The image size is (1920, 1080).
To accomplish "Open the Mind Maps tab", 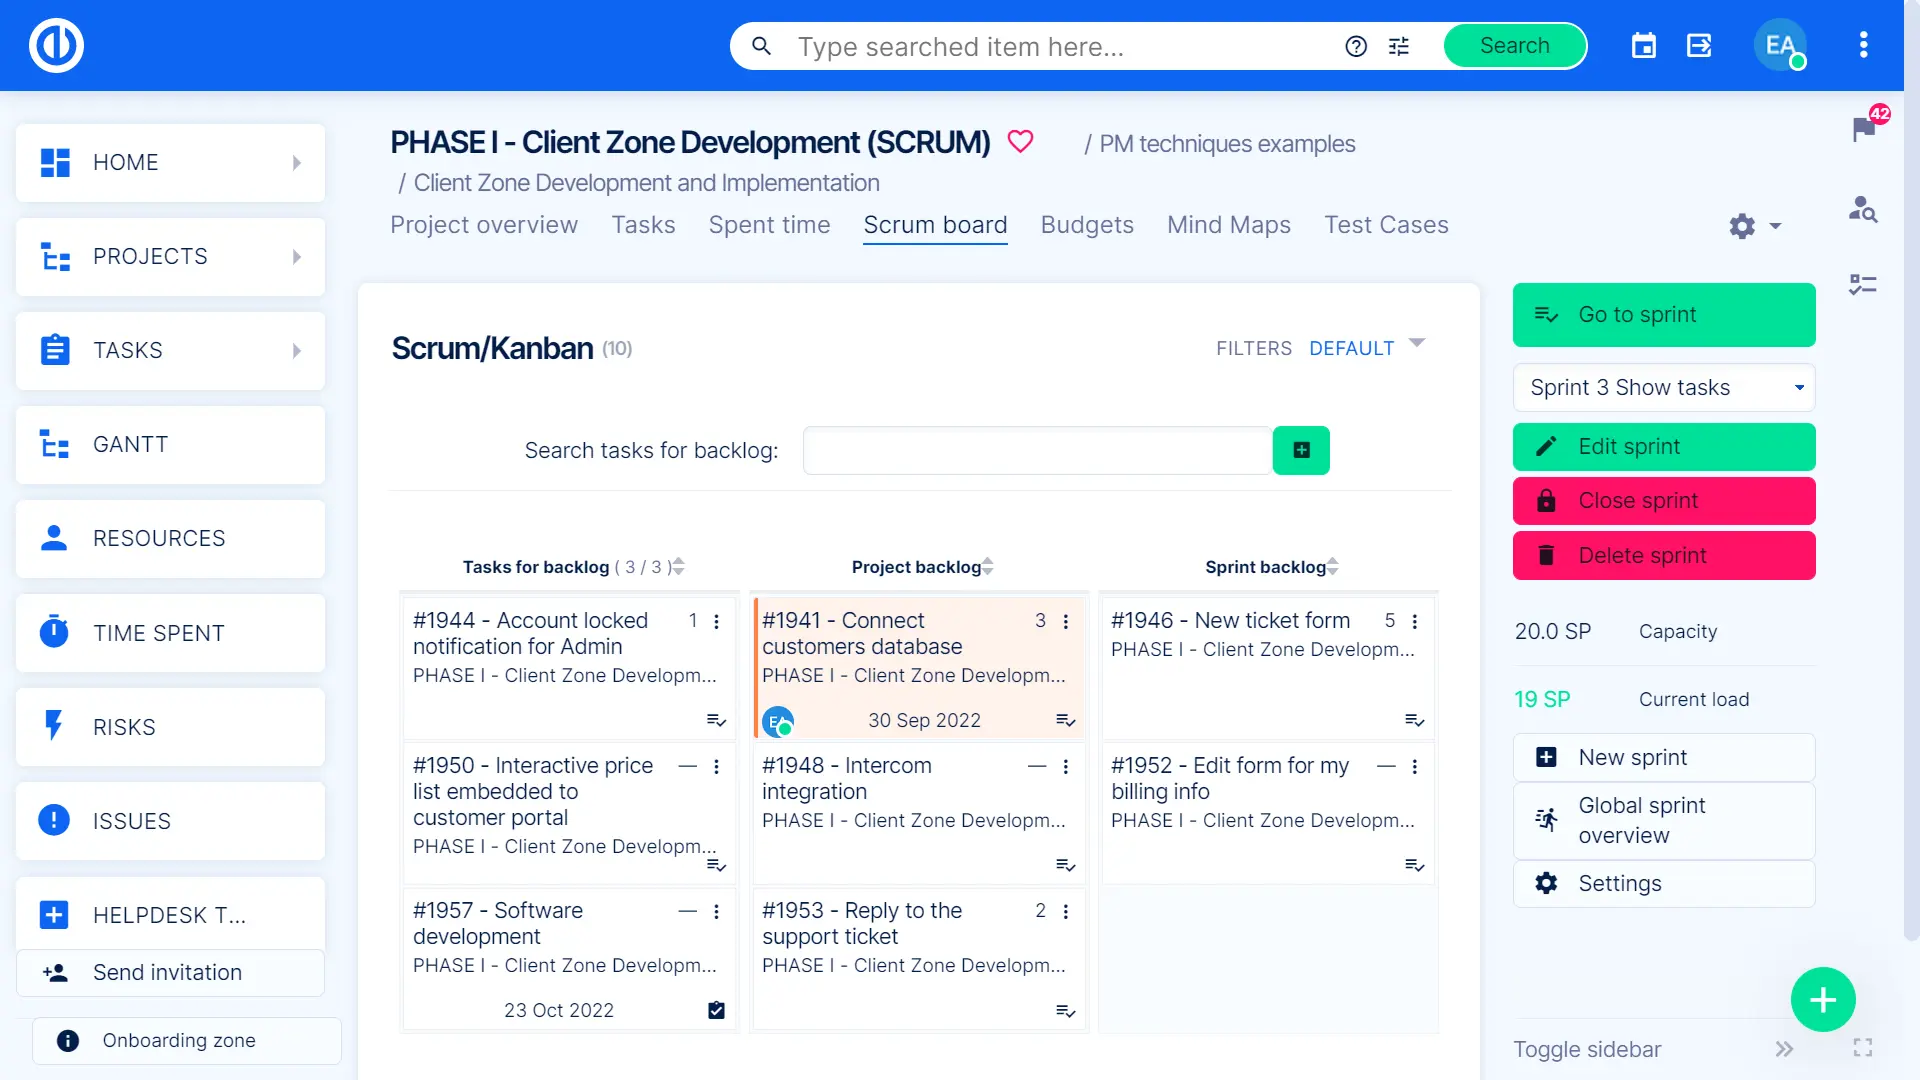I will [x=1228, y=225].
